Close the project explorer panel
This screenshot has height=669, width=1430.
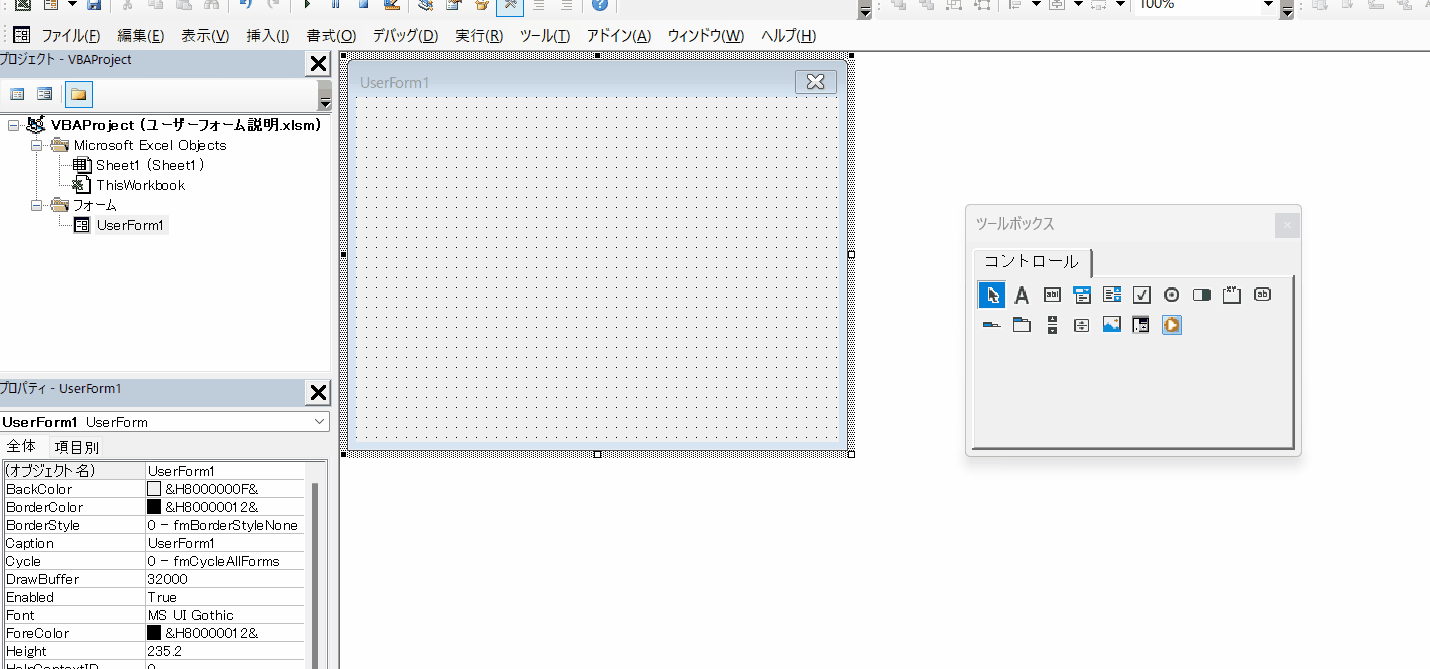coord(318,65)
